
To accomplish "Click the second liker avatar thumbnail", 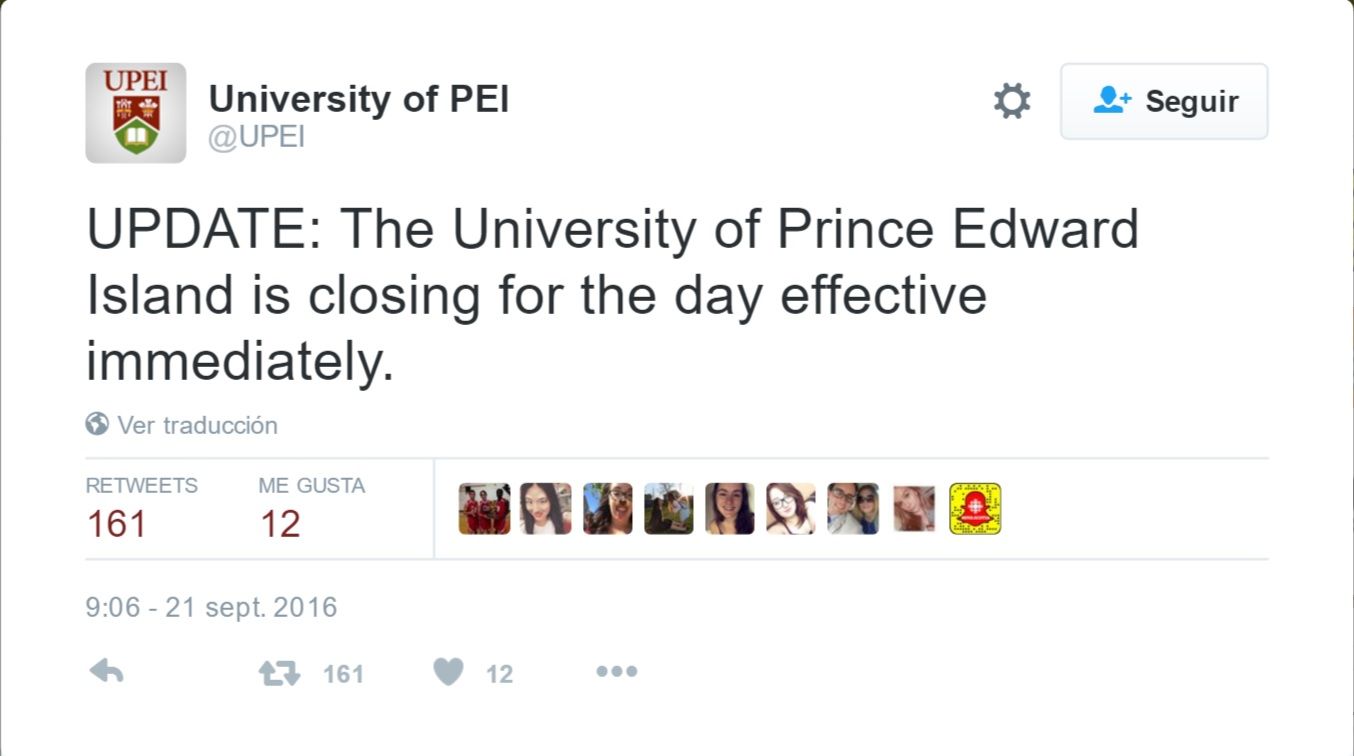I will (x=546, y=509).
